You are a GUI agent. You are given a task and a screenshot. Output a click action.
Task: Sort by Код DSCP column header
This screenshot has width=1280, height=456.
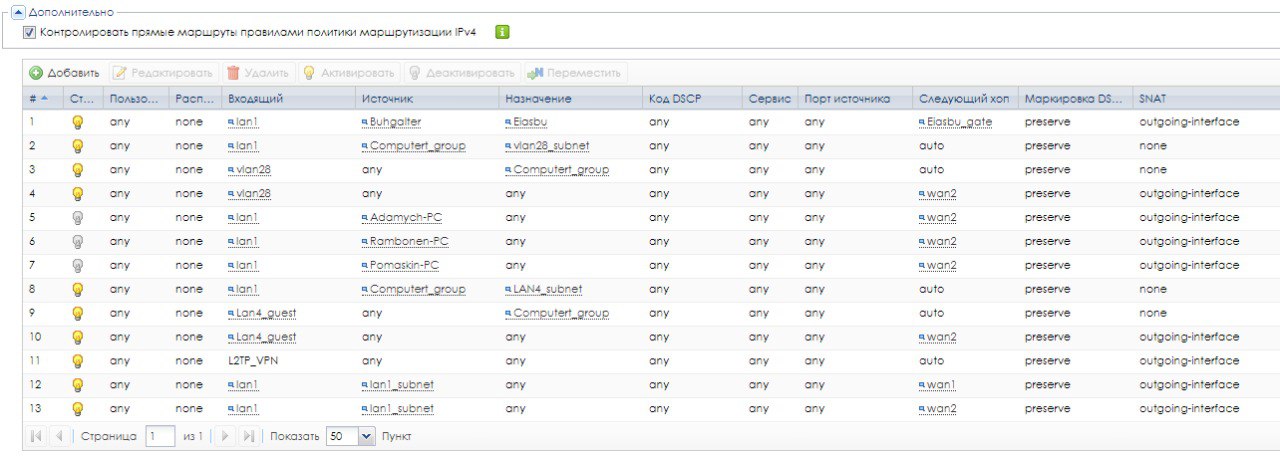[x=692, y=99]
